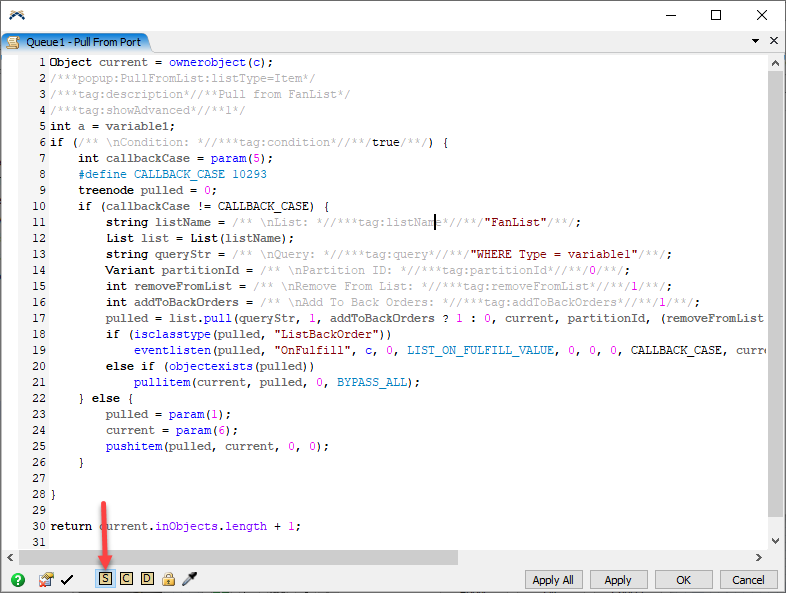786x593 pixels.
Task: Click "pulled = param(1);" line
Action: click(168, 414)
